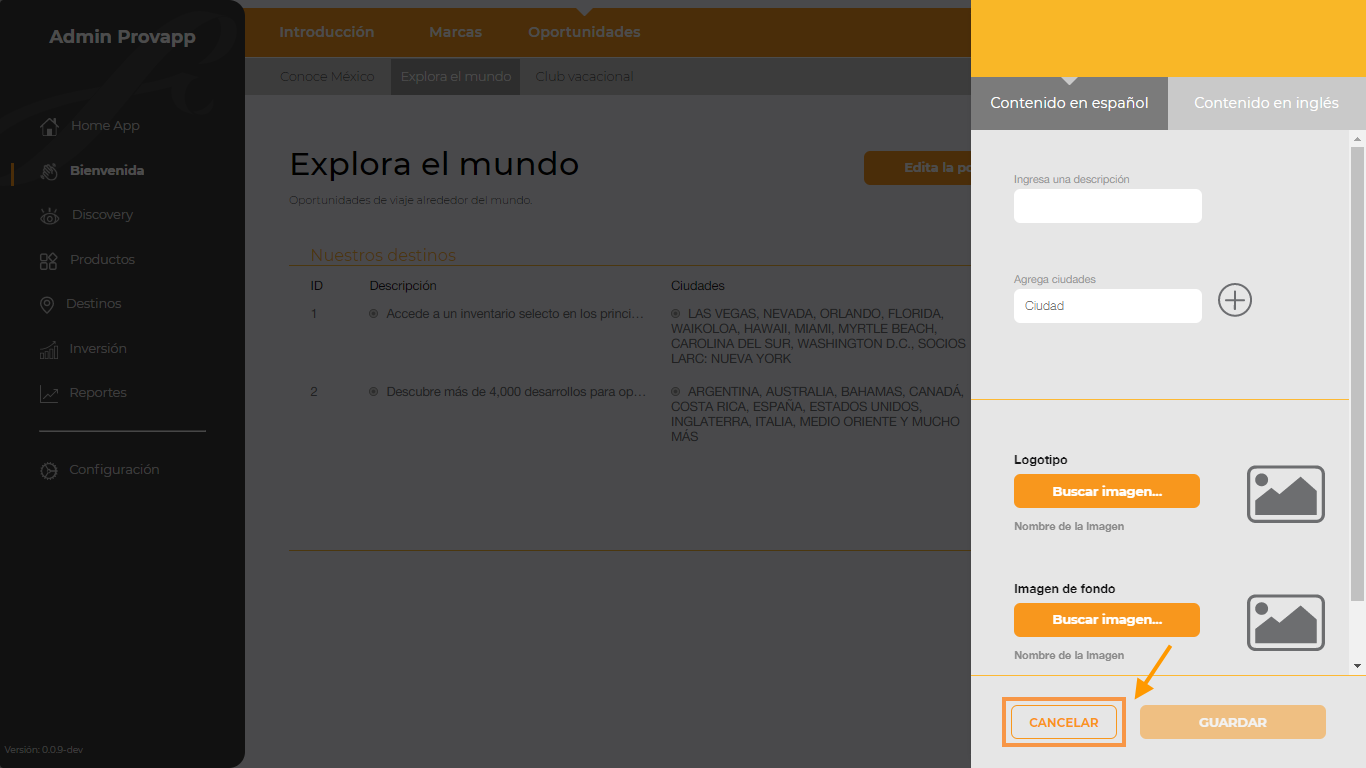Click the Cancelar button

[1064, 722]
